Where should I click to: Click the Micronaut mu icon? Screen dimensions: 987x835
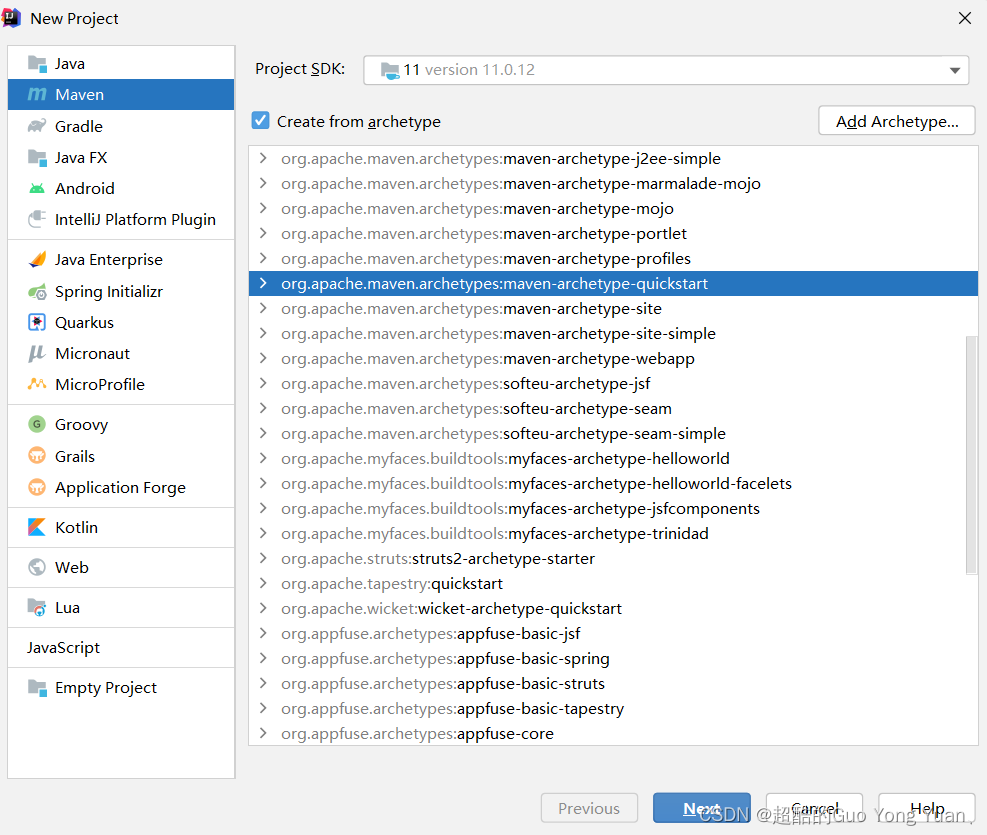tap(37, 353)
